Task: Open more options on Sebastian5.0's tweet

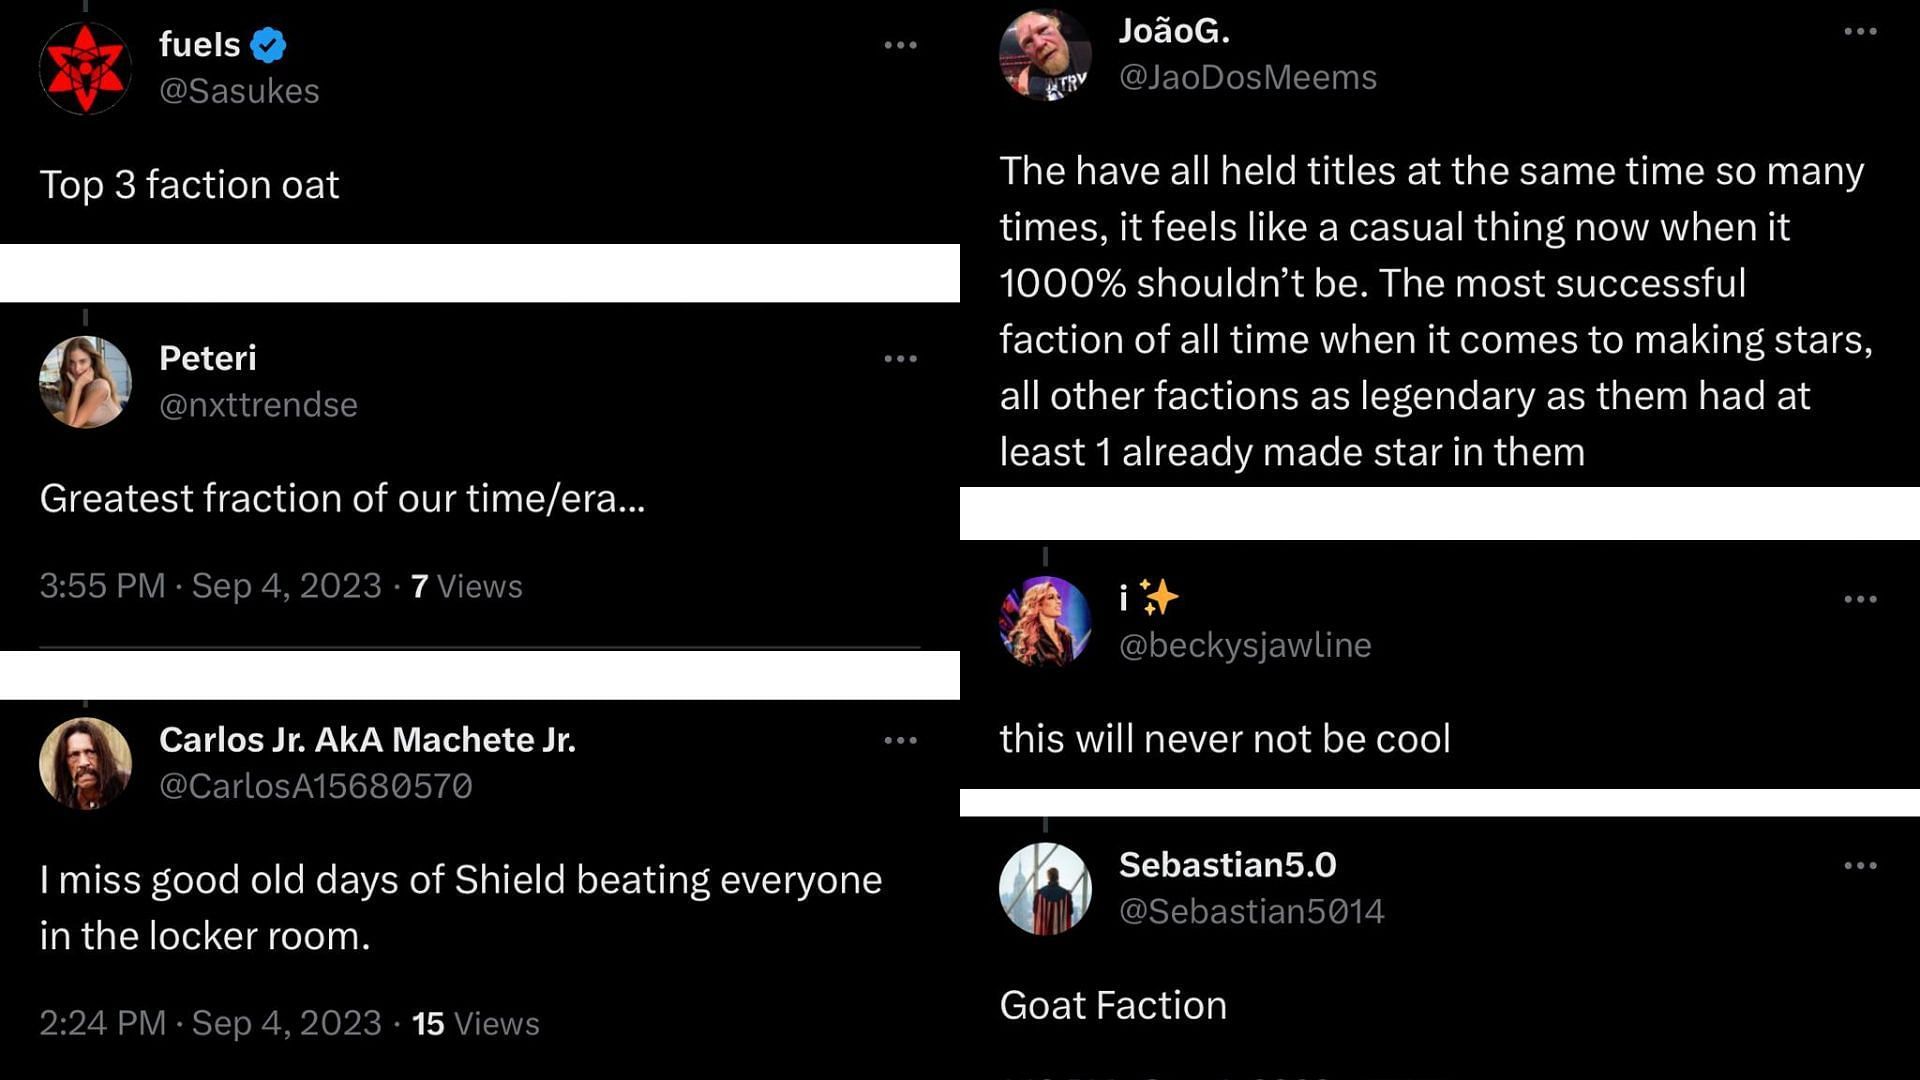Action: point(1860,866)
